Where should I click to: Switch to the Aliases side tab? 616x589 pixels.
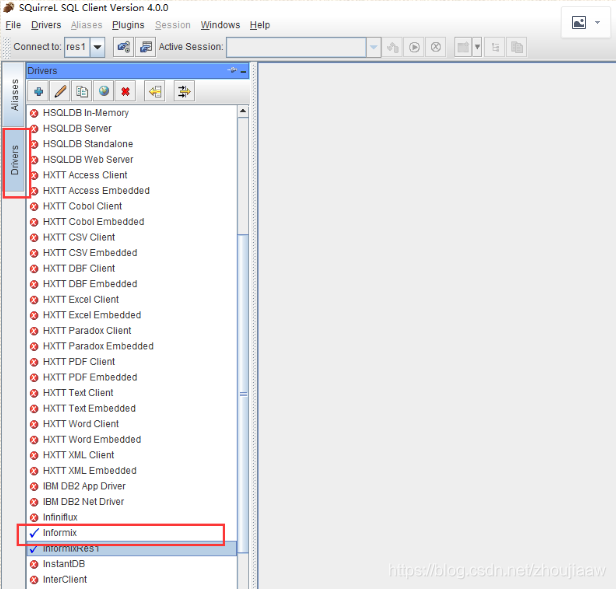pyautogui.click(x=14, y=95)
